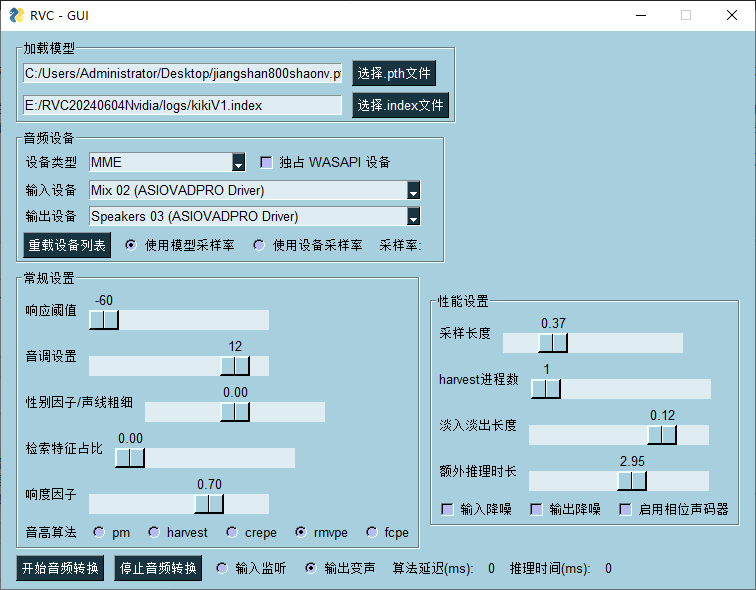
Task: Select fcpe pitch algorithm
Action: [x=372, y=532]
